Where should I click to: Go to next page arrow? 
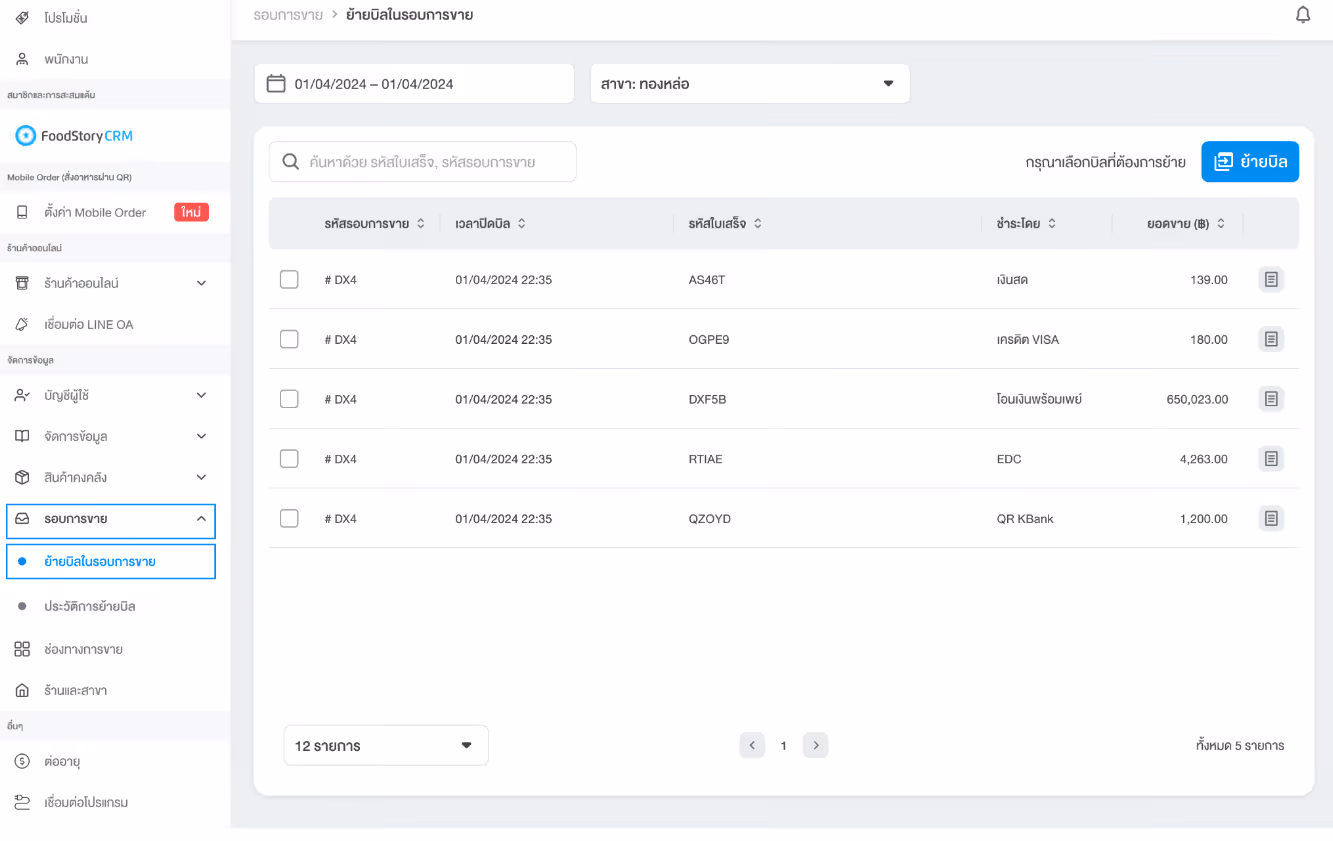(x=816, y=745)
